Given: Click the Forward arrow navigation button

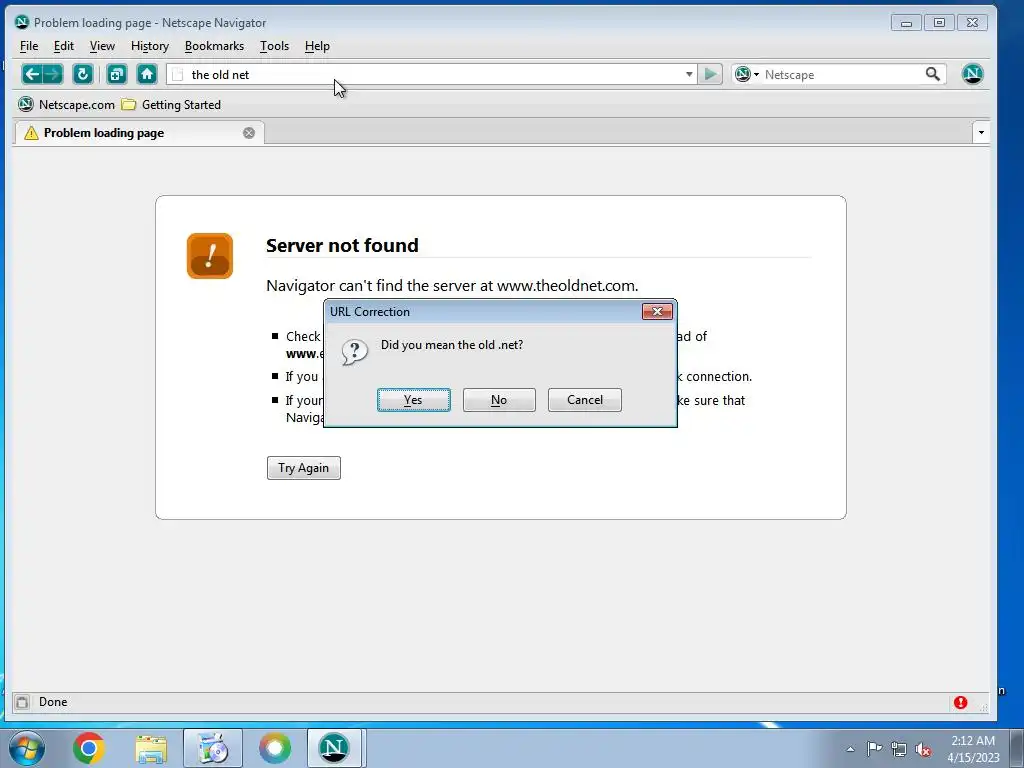Looking at the screenshot, I should [x=53, y=74].
